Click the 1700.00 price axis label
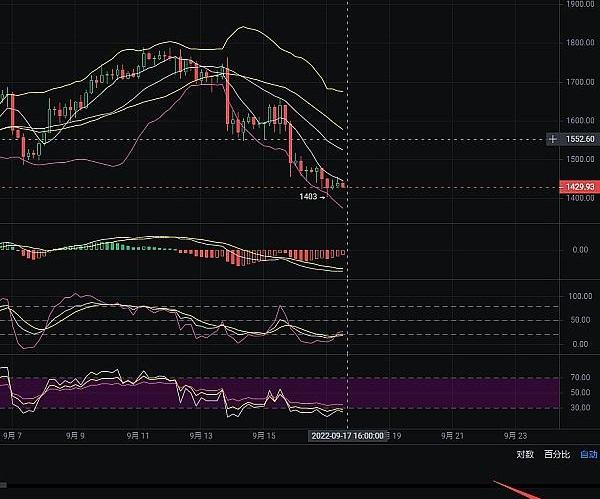Image resolution: width=600 pixels, height=499 pixels. click(x=580, y=82)
